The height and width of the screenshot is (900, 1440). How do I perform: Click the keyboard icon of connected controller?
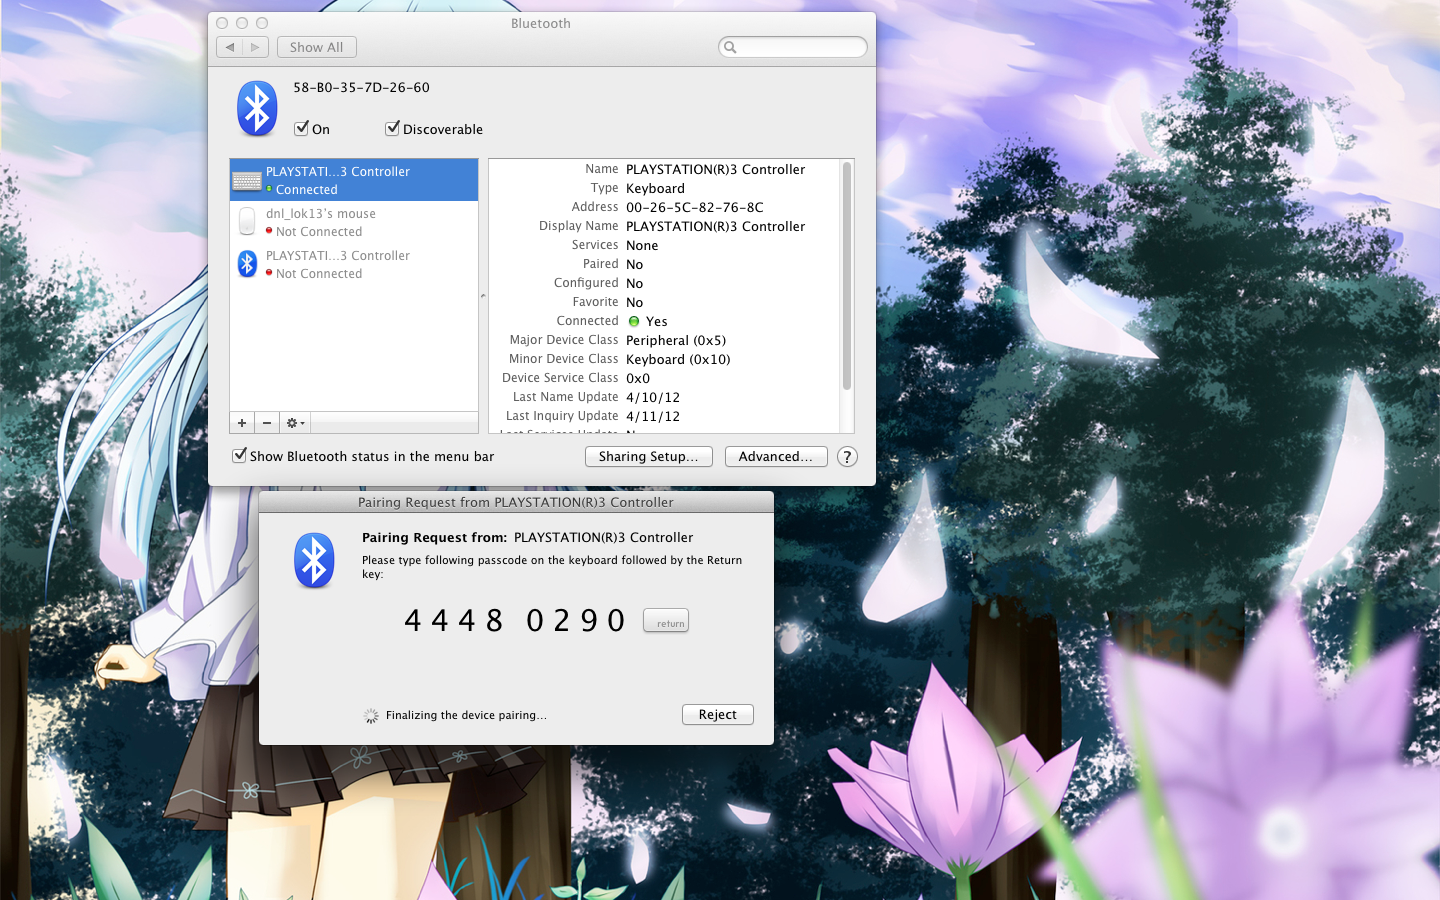[247, 181]
